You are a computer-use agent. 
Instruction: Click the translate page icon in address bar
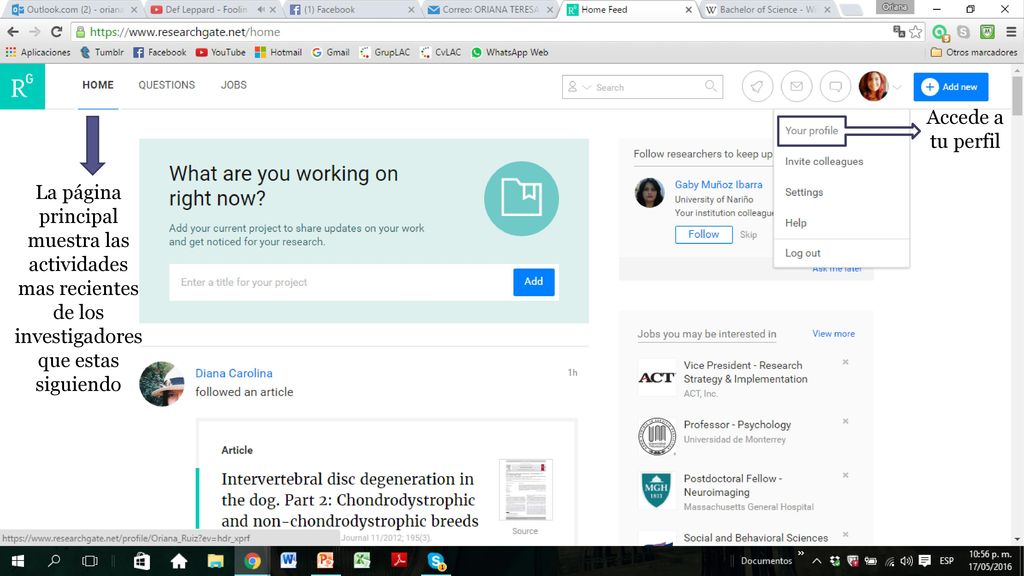click(899, 31)
